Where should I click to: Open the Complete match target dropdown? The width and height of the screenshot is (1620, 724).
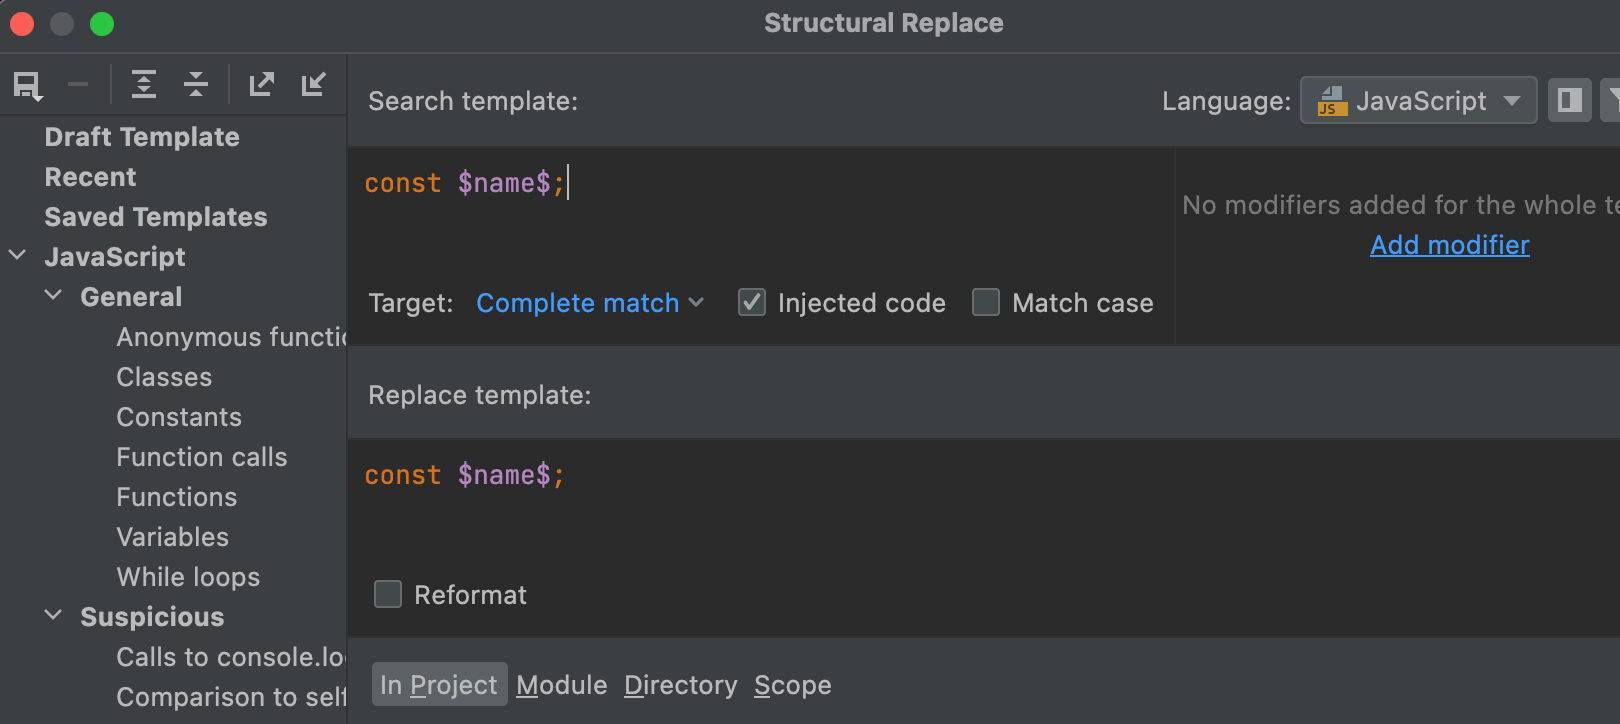[x=590, y=303]
